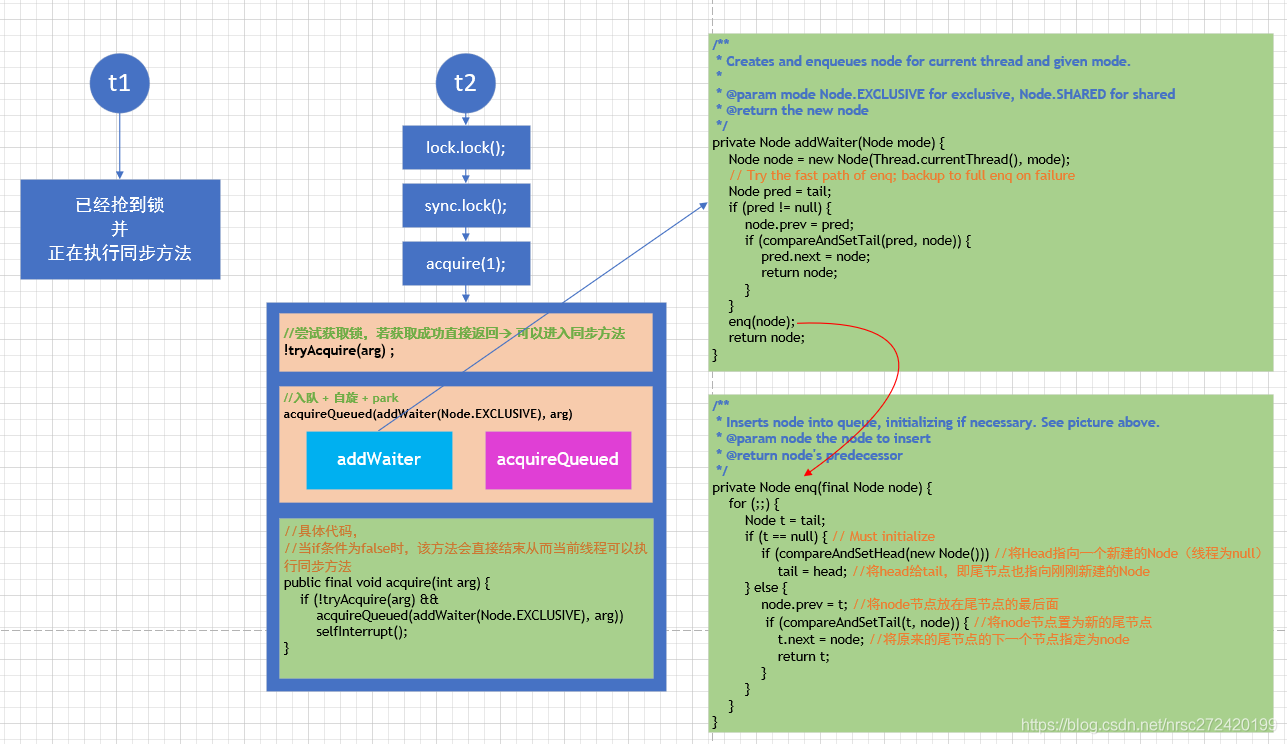Image resolution: width=1287 pixels, height=744 pixels.
Task: Click acquireQueued(addWaiter(Node.EXCLUSIVE), arg) line under park comment
Action: tap(428, 413)
